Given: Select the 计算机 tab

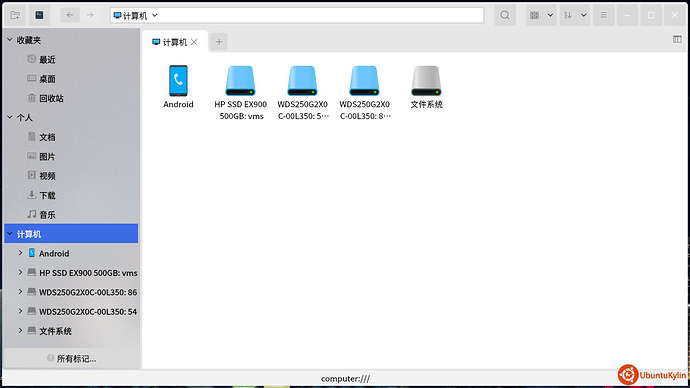Looking at the screenshot, I should click(x=175, y=42).
